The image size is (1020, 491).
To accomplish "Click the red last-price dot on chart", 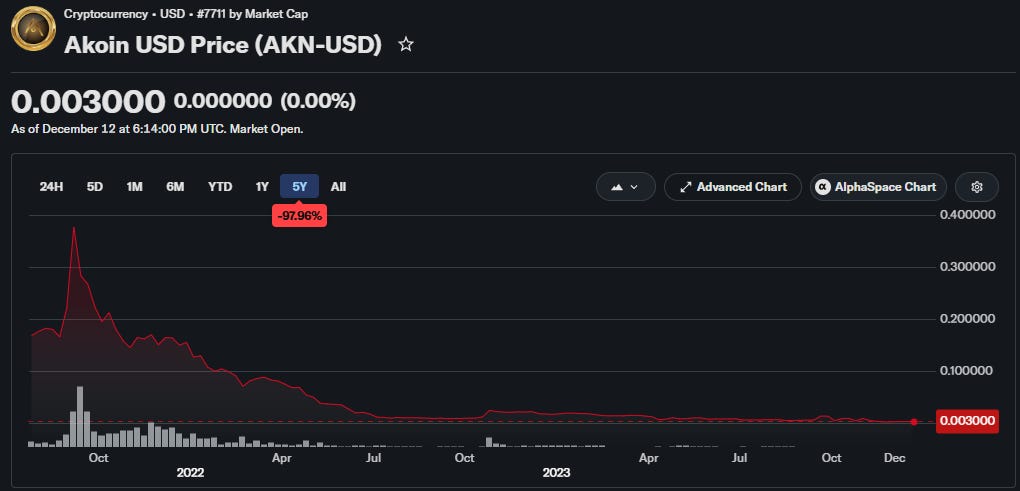I will point(914,422).
